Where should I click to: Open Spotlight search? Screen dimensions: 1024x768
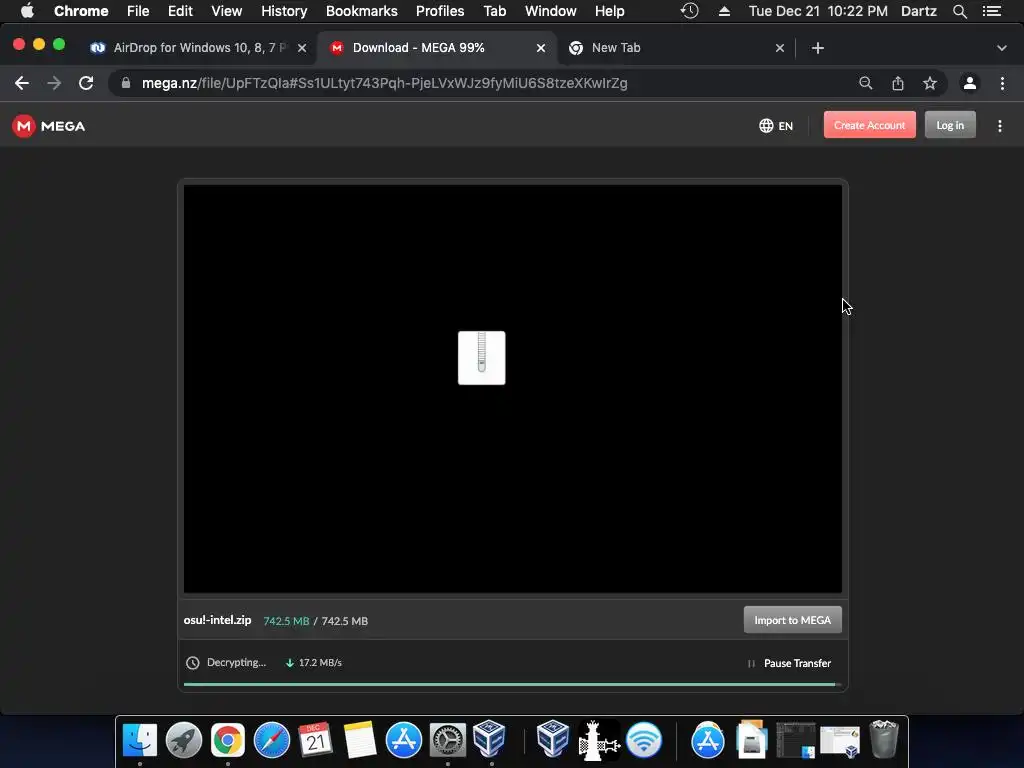click(x=959, y=11)
